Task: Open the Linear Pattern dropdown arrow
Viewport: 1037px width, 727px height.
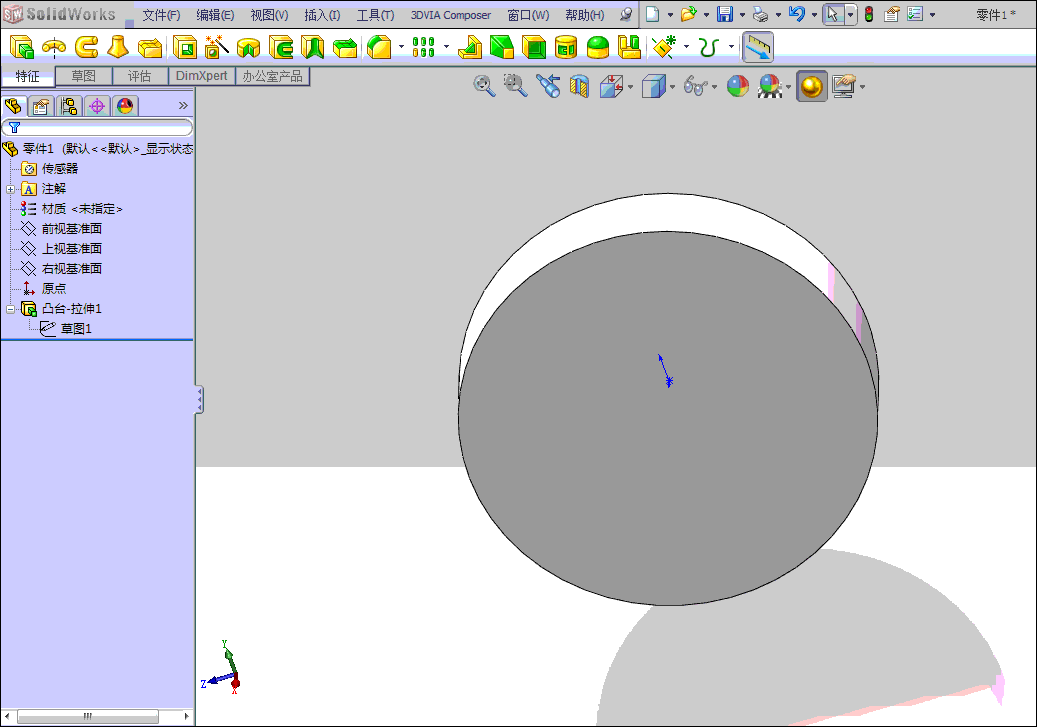Action: (446, 47)
